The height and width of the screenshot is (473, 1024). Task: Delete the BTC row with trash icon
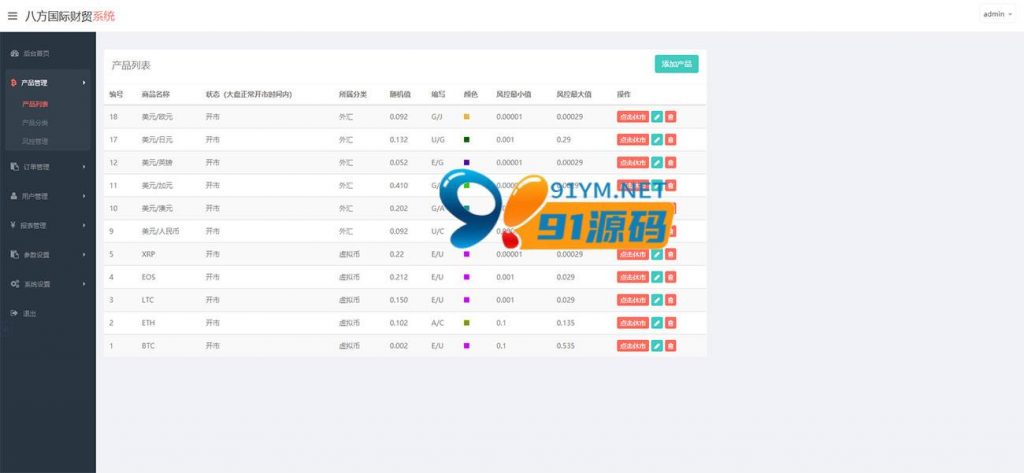point(671,346)
